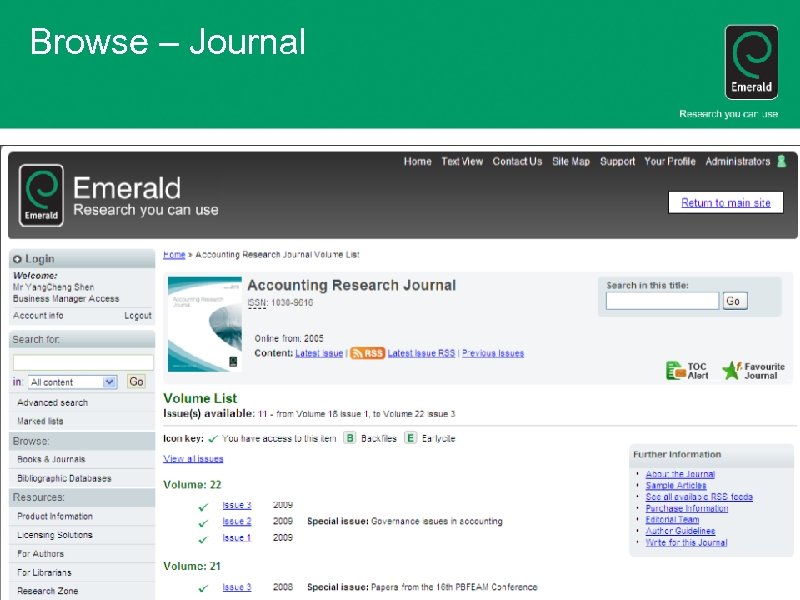The image size is (800, 600).
Task: Click the Emerald logo in the slide corner
Action: [750, 60]
